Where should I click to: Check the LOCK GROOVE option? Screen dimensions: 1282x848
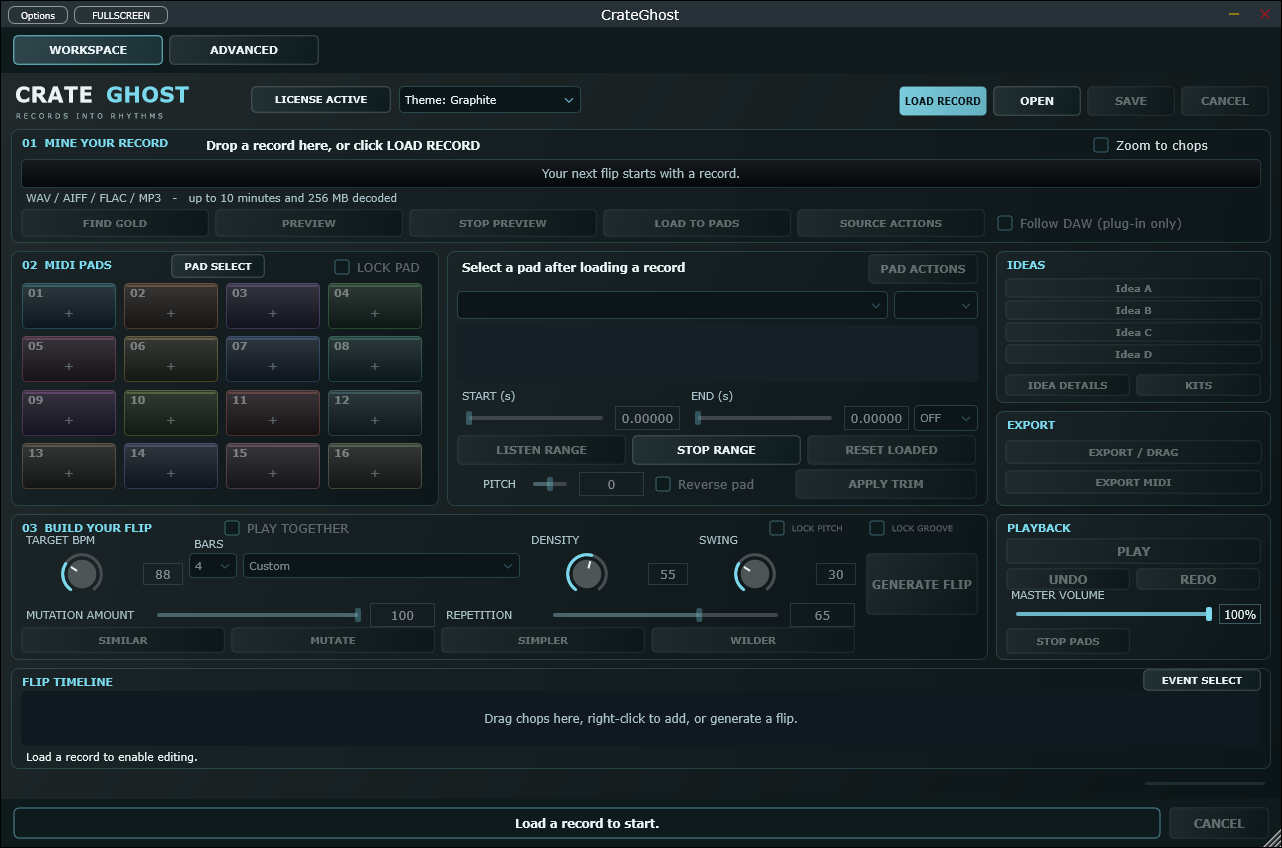point(877,528)
